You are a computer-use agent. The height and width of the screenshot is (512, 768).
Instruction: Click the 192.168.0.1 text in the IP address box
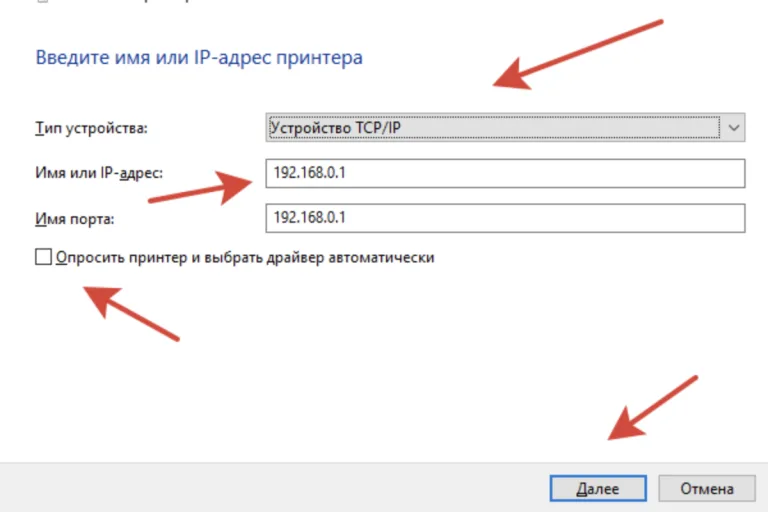(x=310, y=172)
